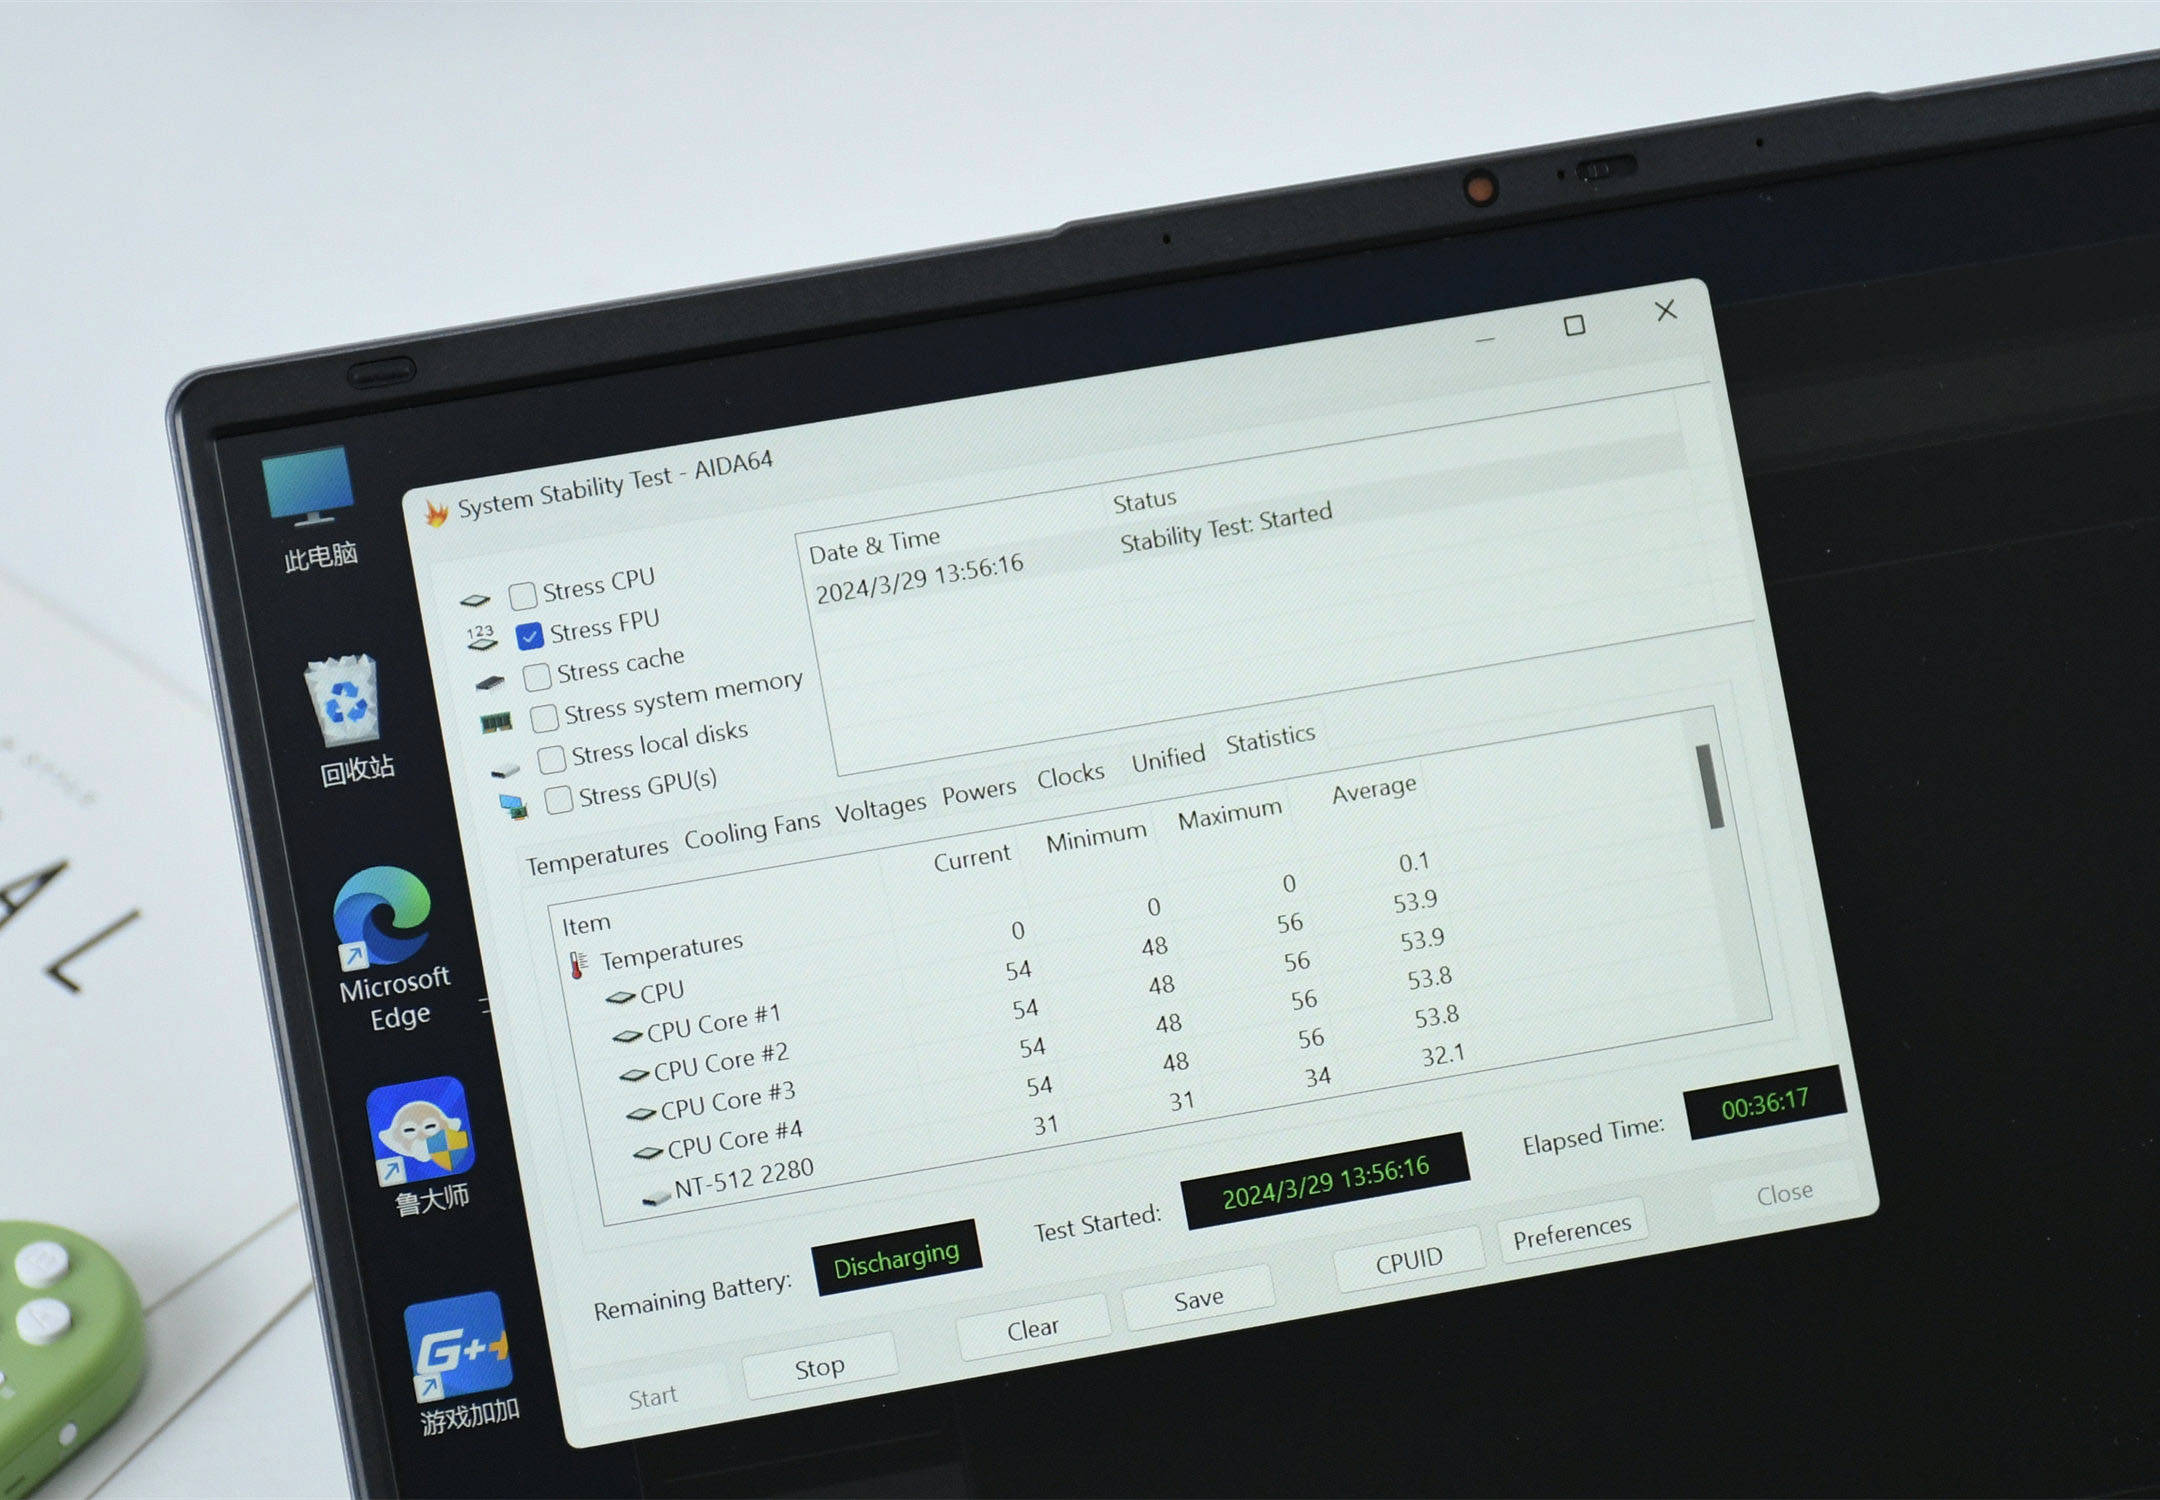Screen dimensions: 2160x1500
Task: Enable the Stress GPU(s) checkbox
Action: point(558,799)
